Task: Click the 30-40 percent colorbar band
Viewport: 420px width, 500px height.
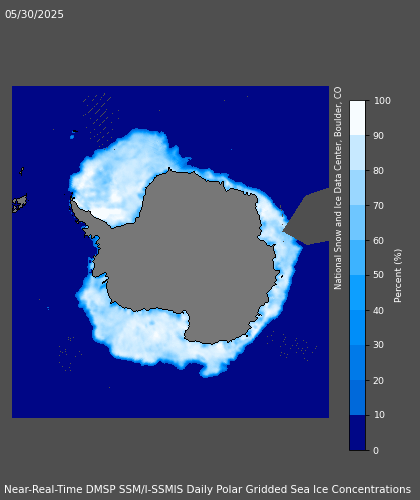Action: [x=357, y=328]
